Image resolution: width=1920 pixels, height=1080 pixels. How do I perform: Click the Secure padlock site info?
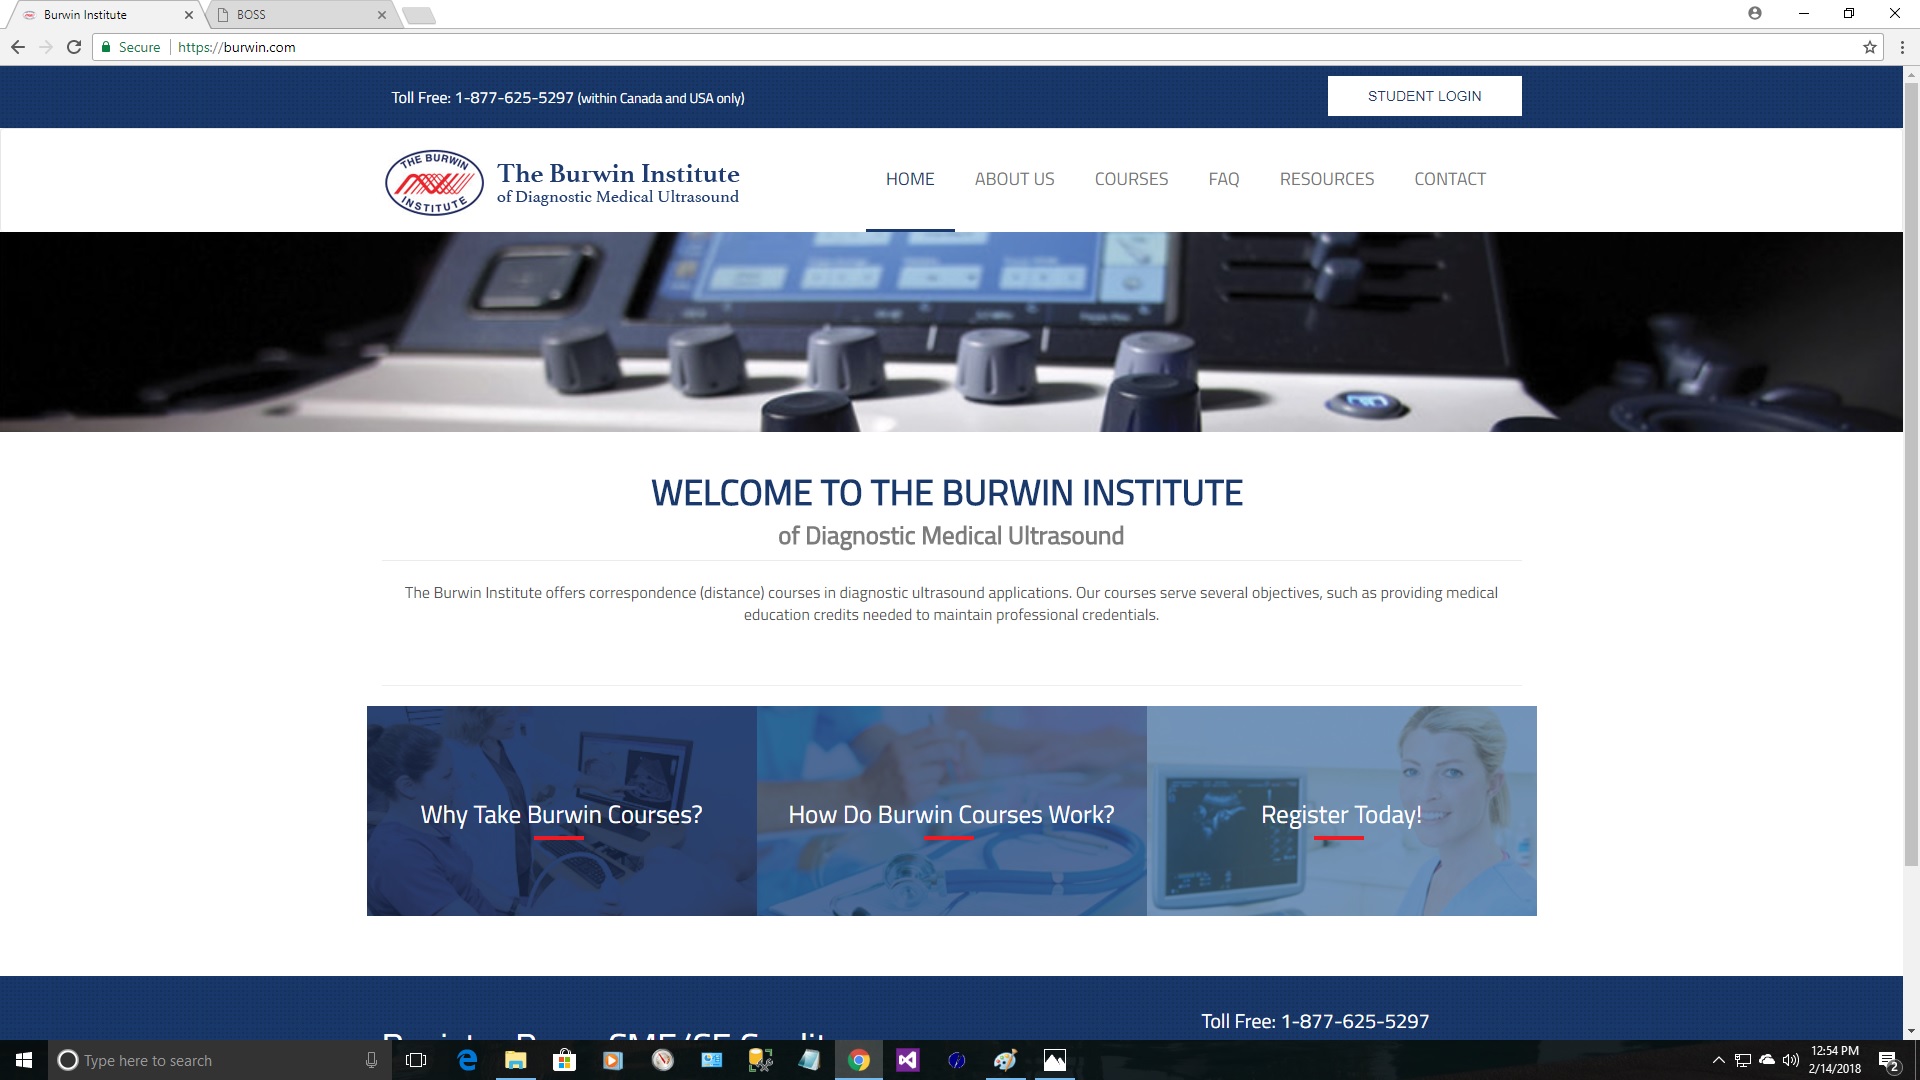point(131,47)
